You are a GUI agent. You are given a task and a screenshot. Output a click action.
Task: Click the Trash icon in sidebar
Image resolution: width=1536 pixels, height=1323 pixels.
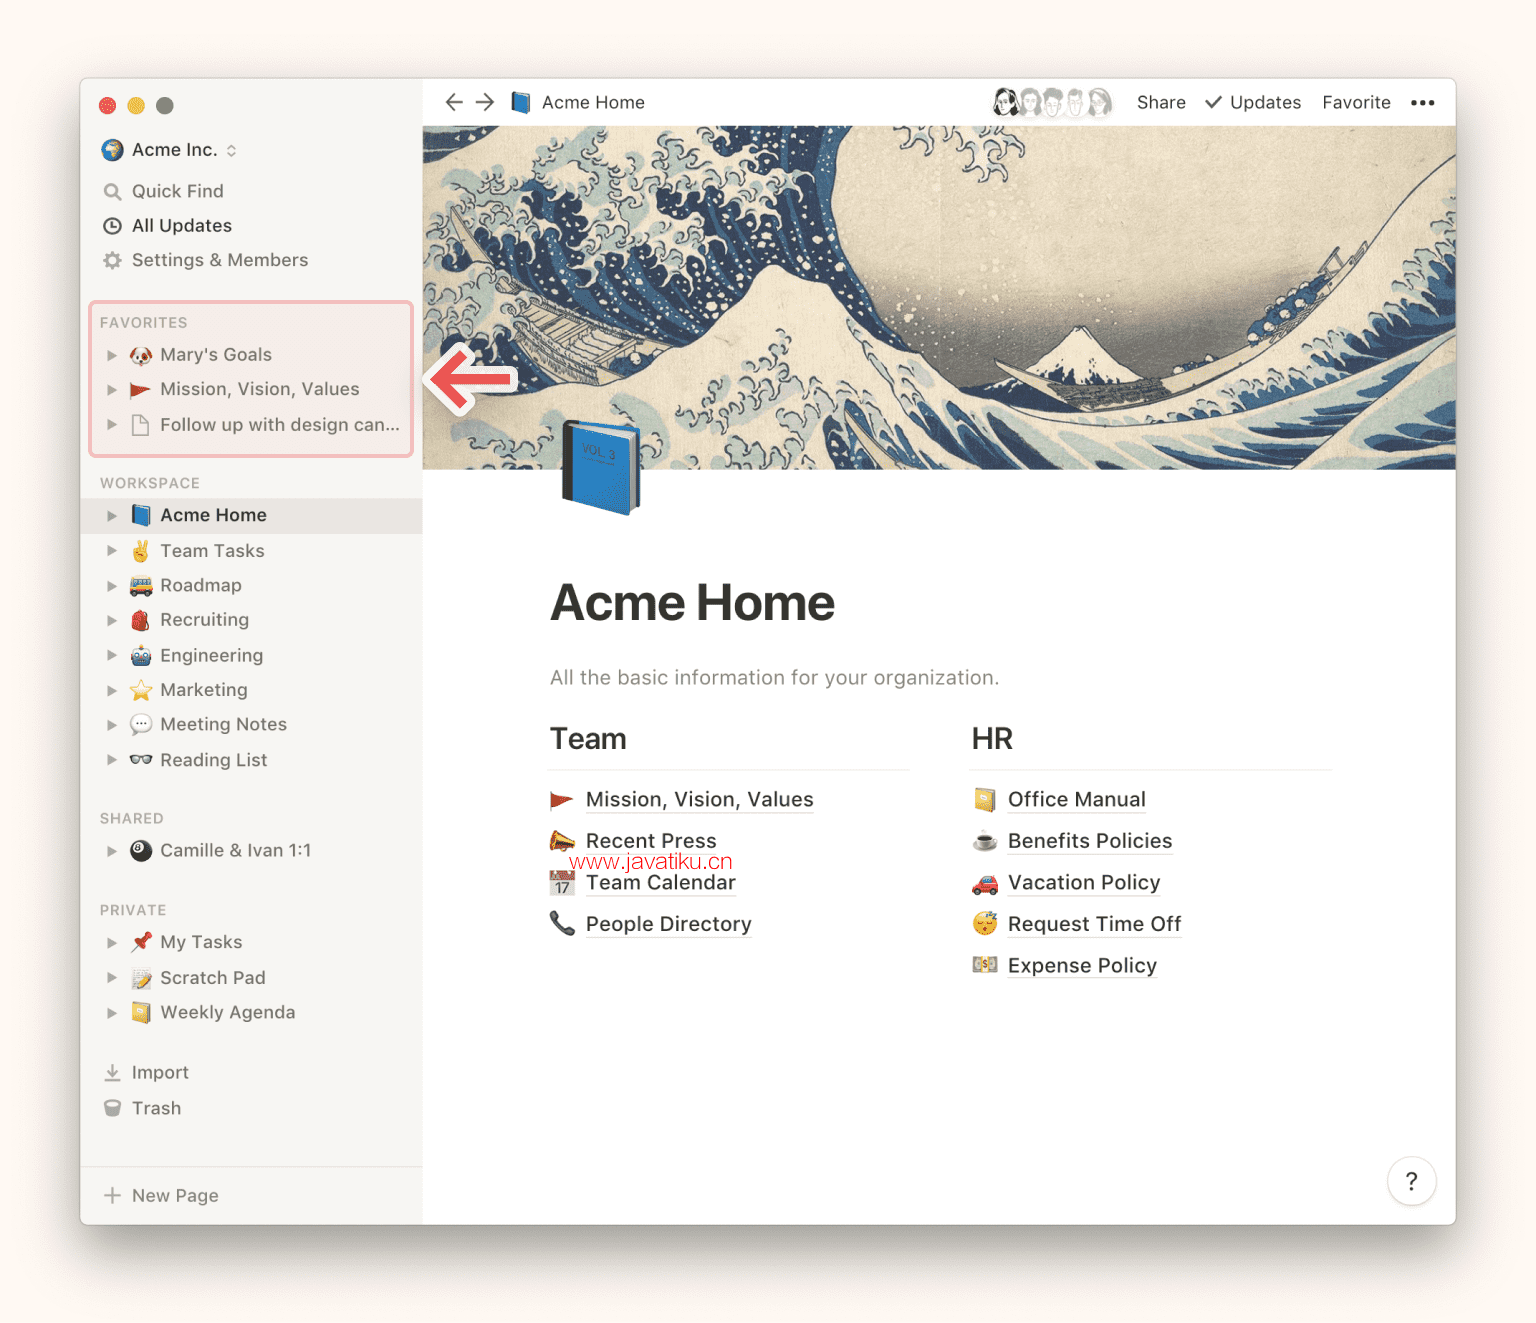113,1108
